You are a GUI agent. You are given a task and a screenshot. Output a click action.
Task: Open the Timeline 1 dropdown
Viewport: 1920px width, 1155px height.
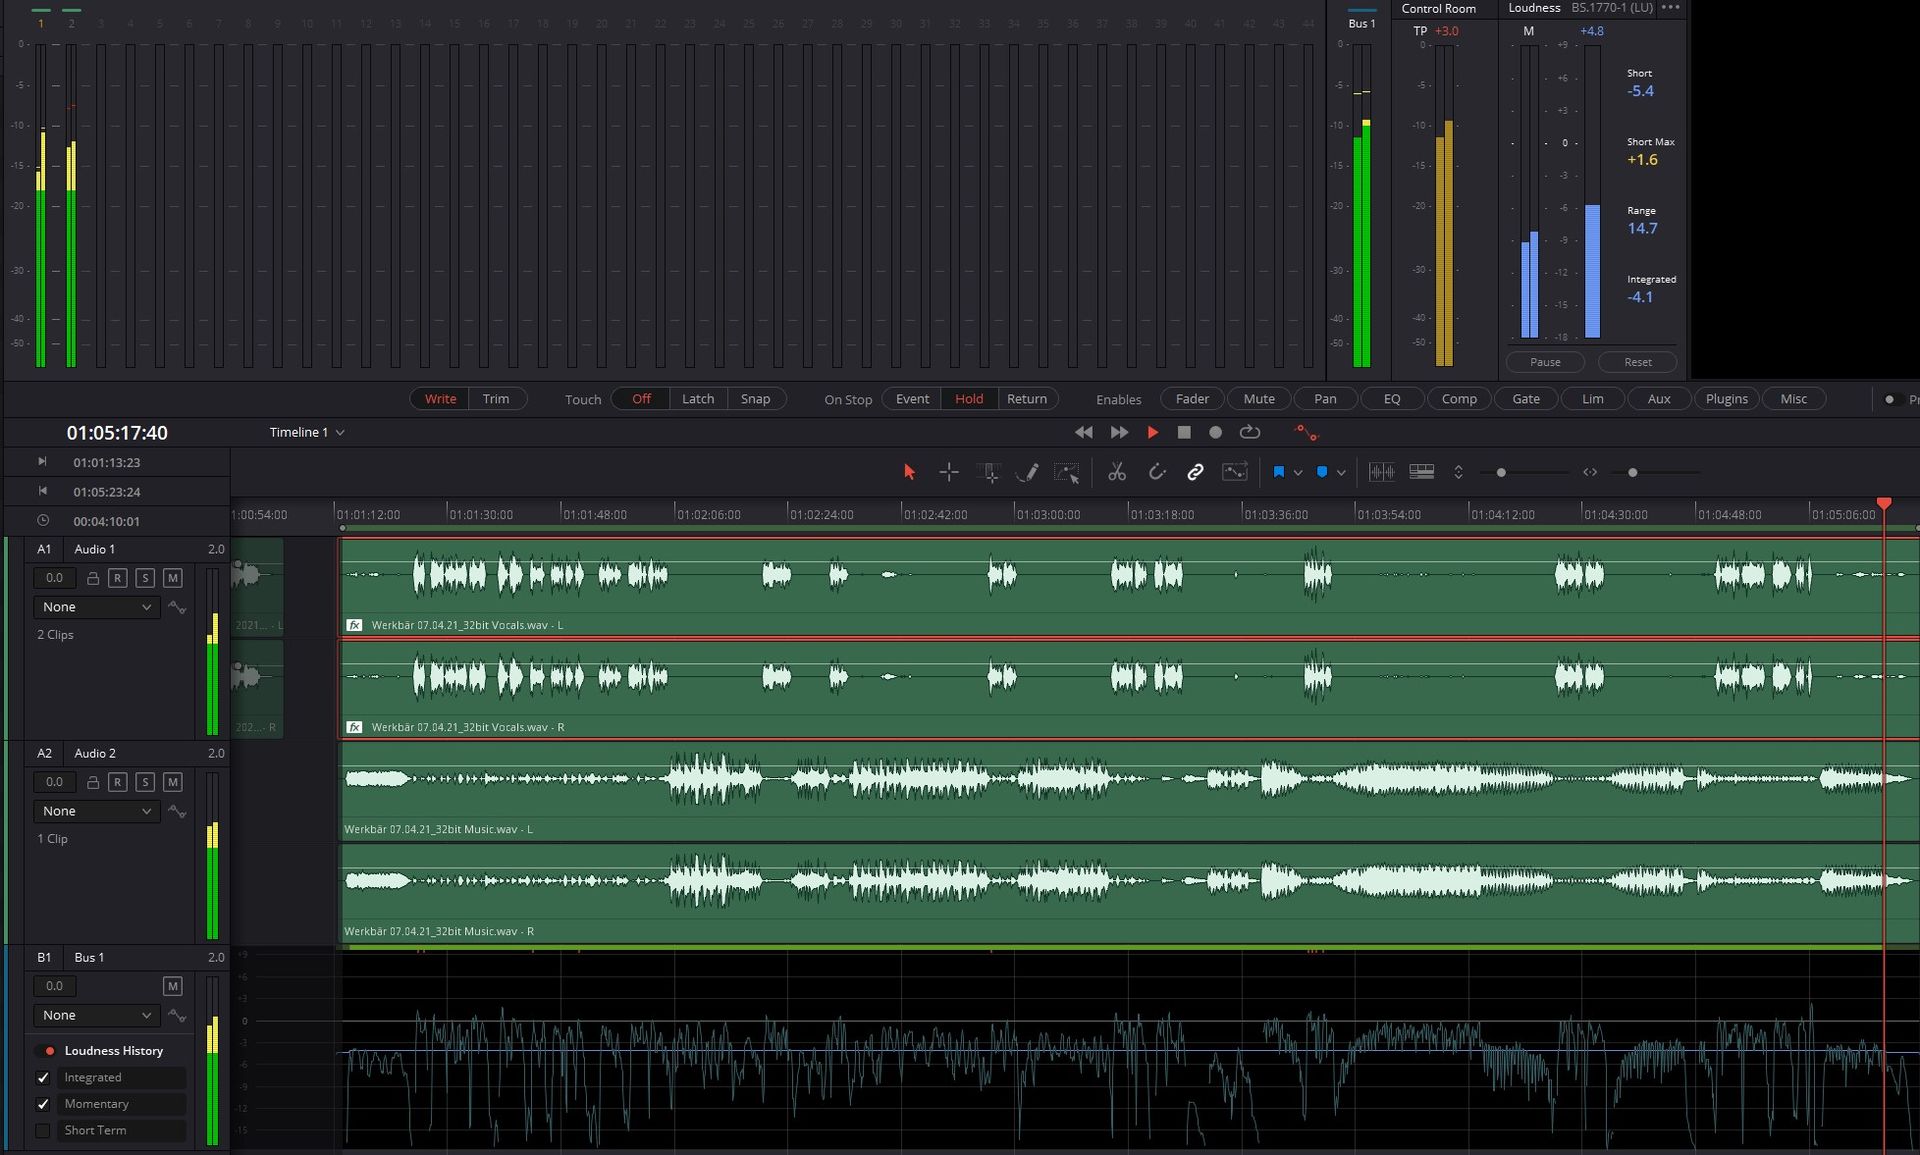click(306, 432)
